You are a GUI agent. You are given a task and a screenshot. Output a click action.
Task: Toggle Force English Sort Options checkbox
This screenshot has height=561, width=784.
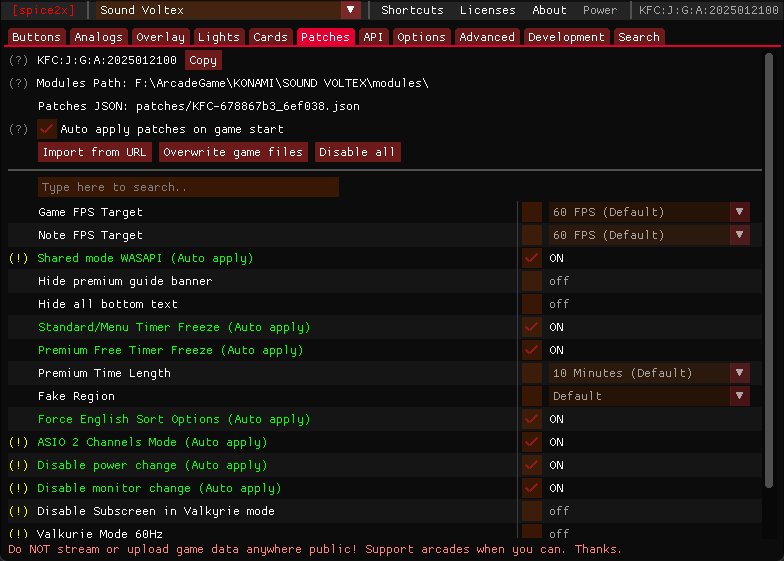[531, 419]
